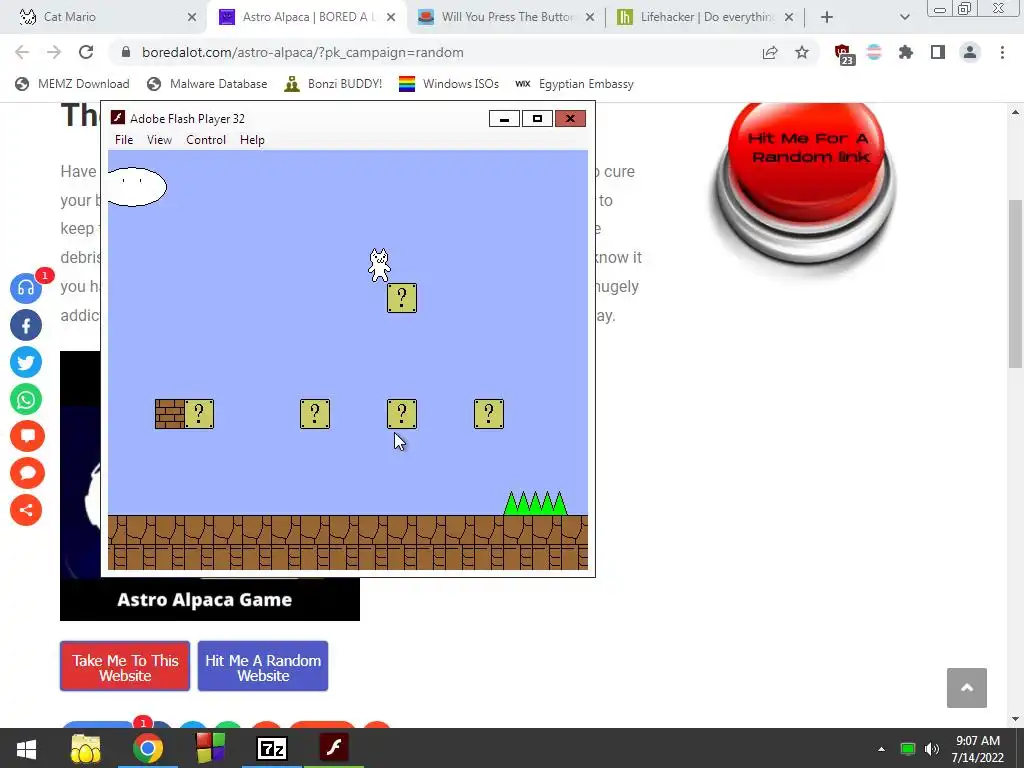The image size is (1024, 768).
Task: Open the Flash Player taskbar icon
Action: point(334,748)
